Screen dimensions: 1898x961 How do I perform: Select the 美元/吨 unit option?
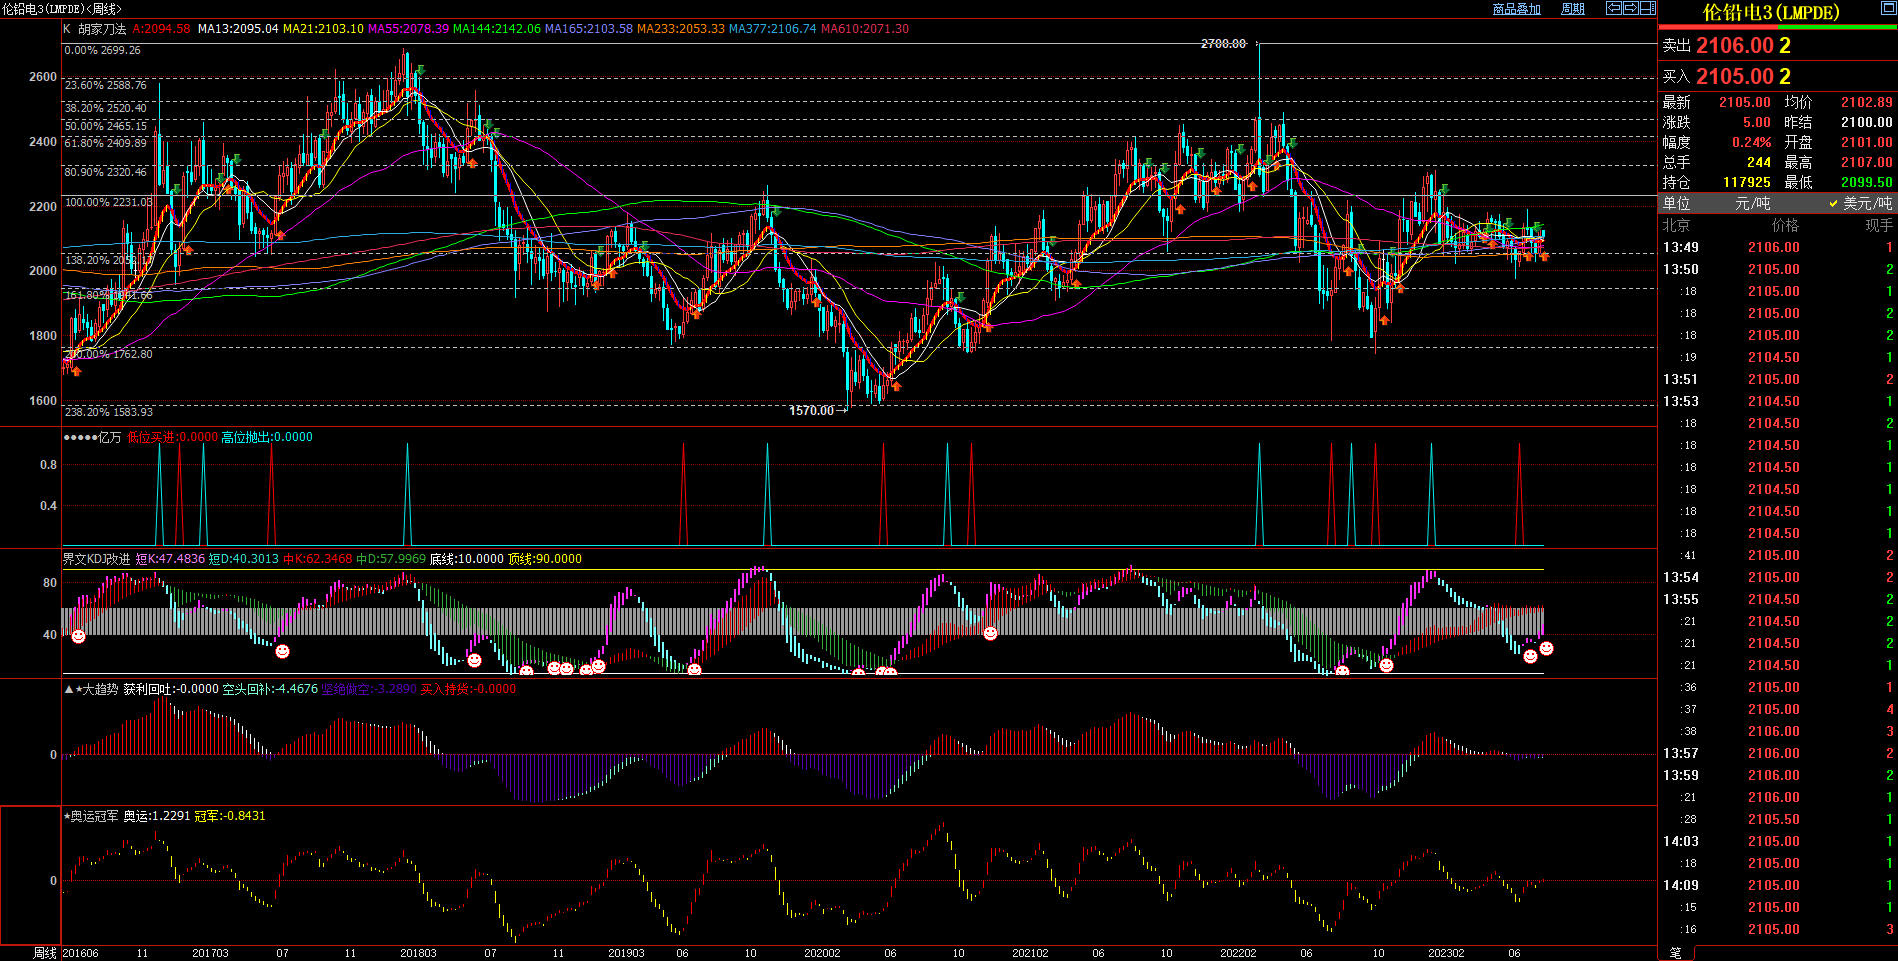tap(1860, 203)
